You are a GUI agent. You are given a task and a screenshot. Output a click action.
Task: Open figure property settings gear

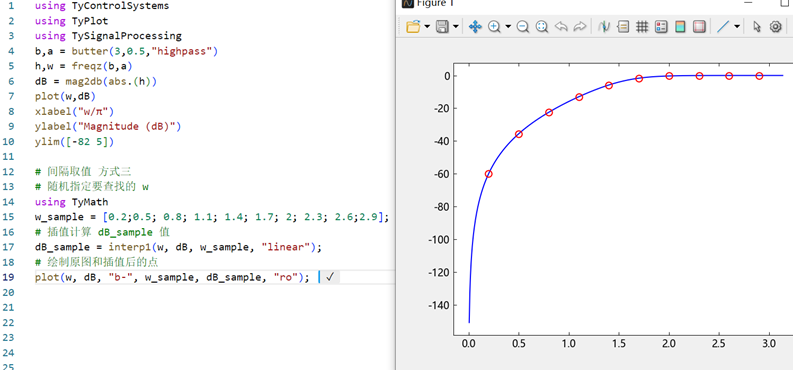pyautogui.click(x=776, y=27)
